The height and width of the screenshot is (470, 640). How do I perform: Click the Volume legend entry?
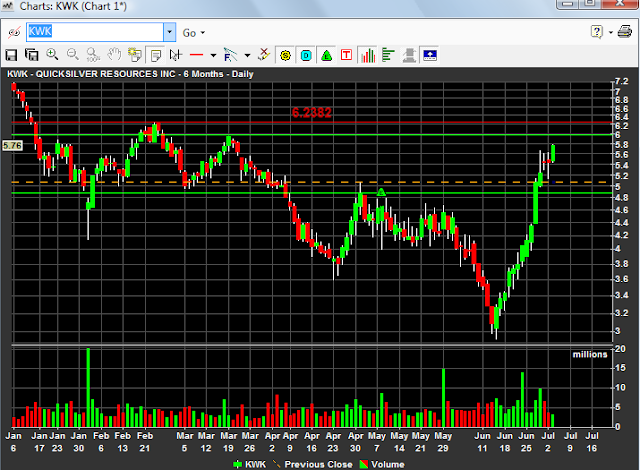click(x=382, y=464)
